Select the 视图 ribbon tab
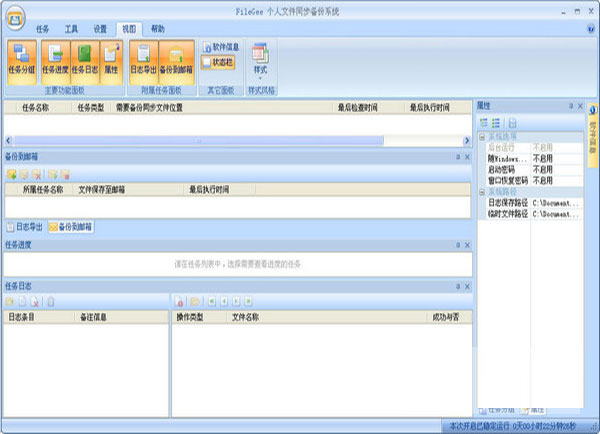Viewport: 600px width, 434px height. [129, 29]
